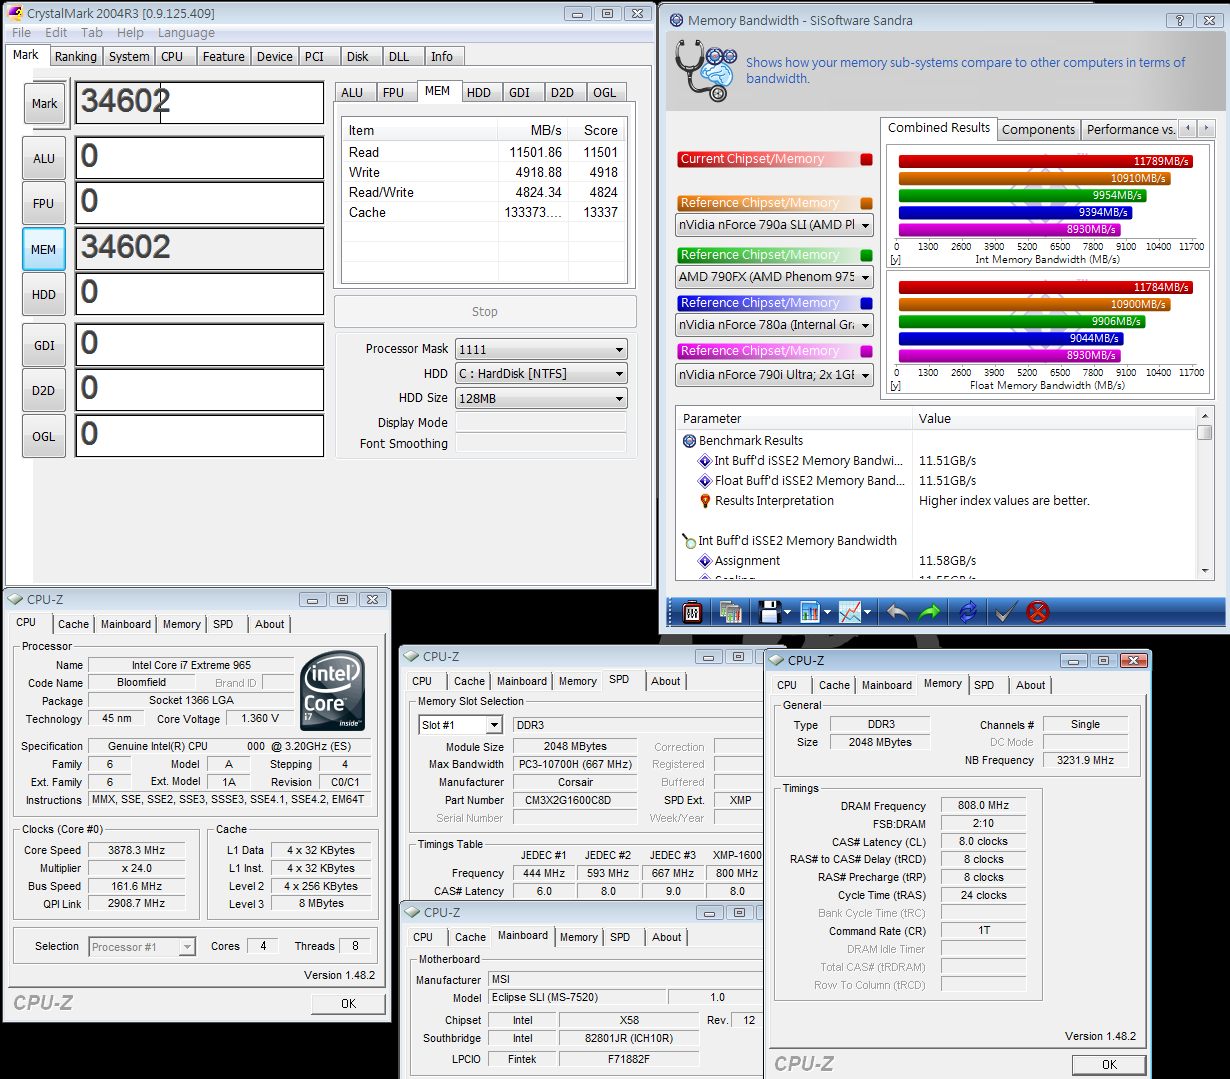Click the Options icon in Sandra toolbar

692,612
